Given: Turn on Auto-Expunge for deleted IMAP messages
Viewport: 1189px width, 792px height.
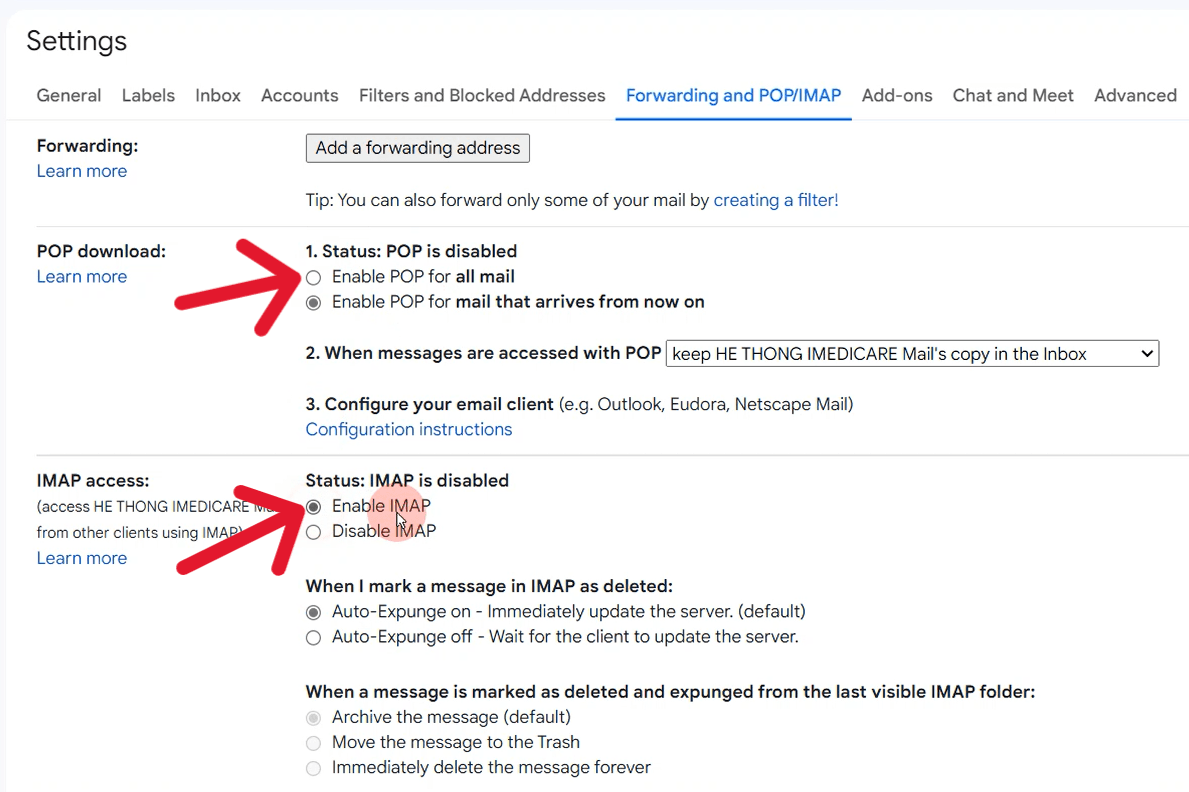Looking at the screenshot, I should (x=313, y=611).
